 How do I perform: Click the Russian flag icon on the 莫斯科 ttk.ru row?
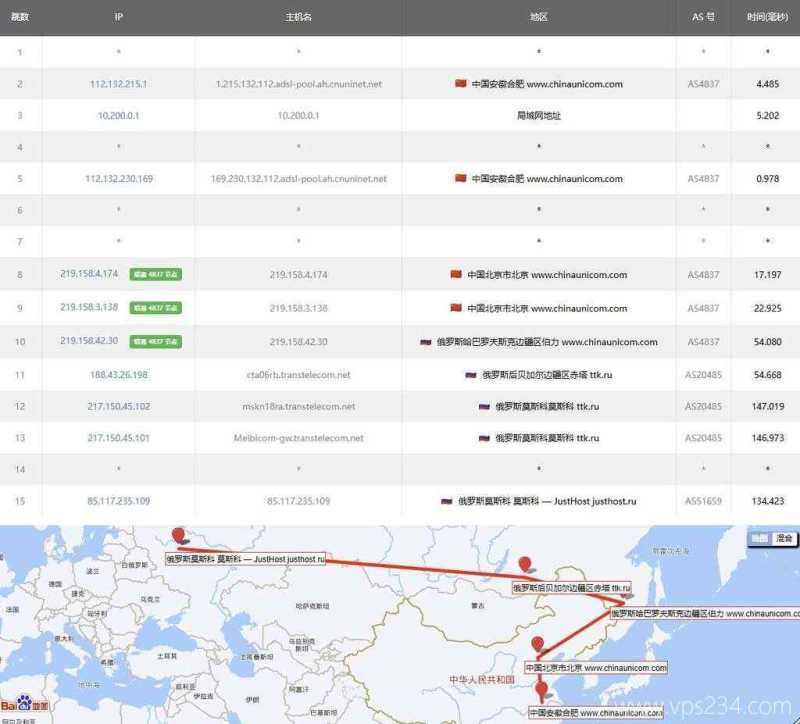tap(486, 407)
